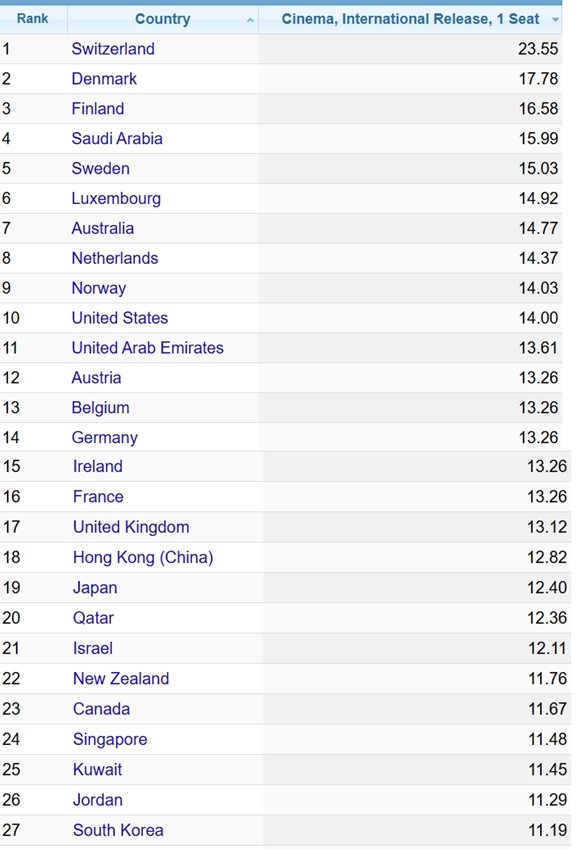Click the Australia country link

tap(102, 228)
